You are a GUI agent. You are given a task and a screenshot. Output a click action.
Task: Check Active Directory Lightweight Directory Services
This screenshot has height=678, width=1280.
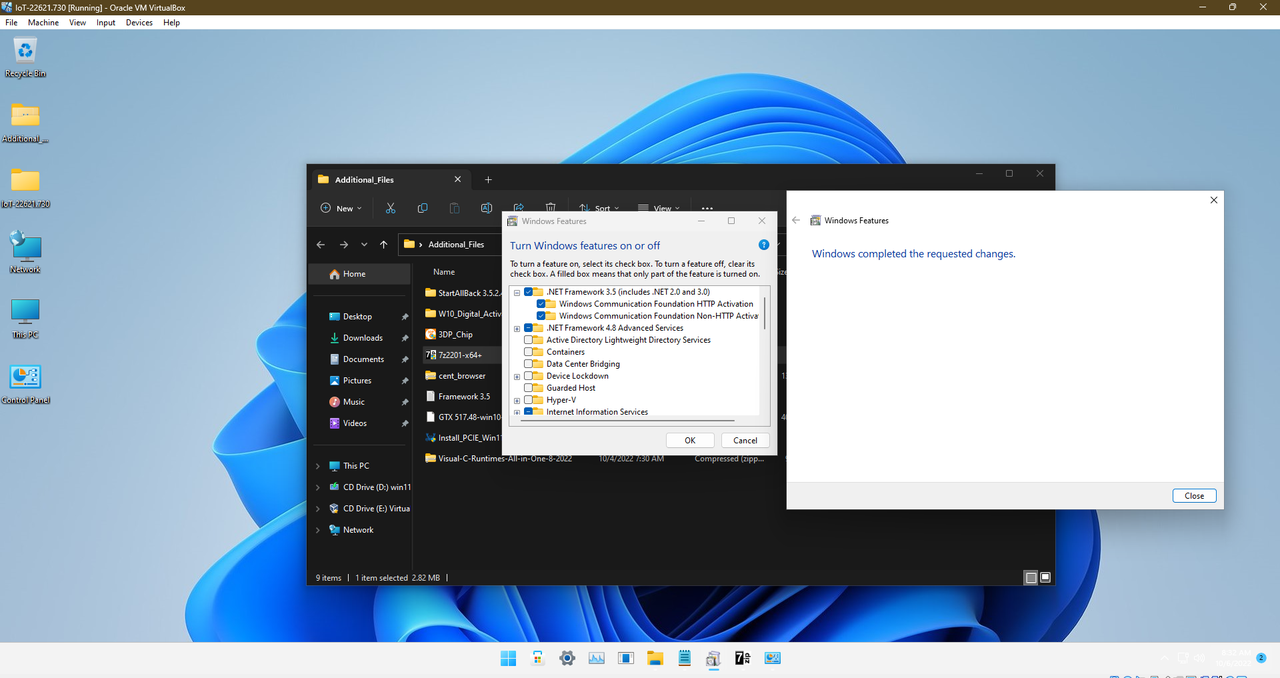529,340
